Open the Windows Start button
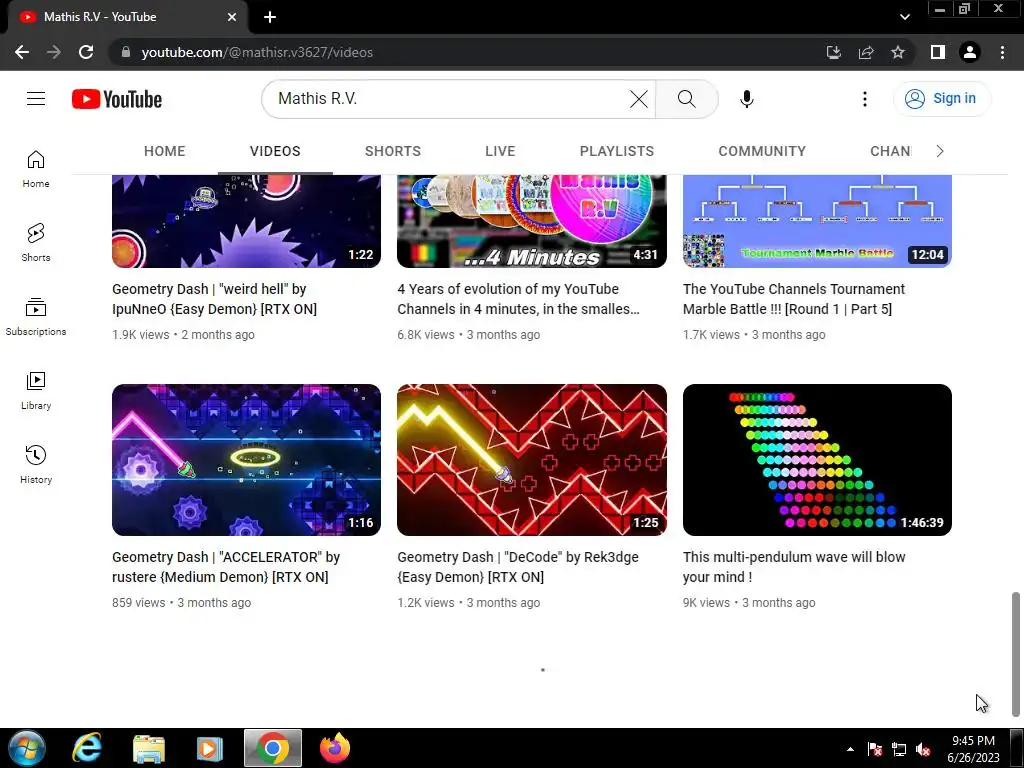 [26, 748]
